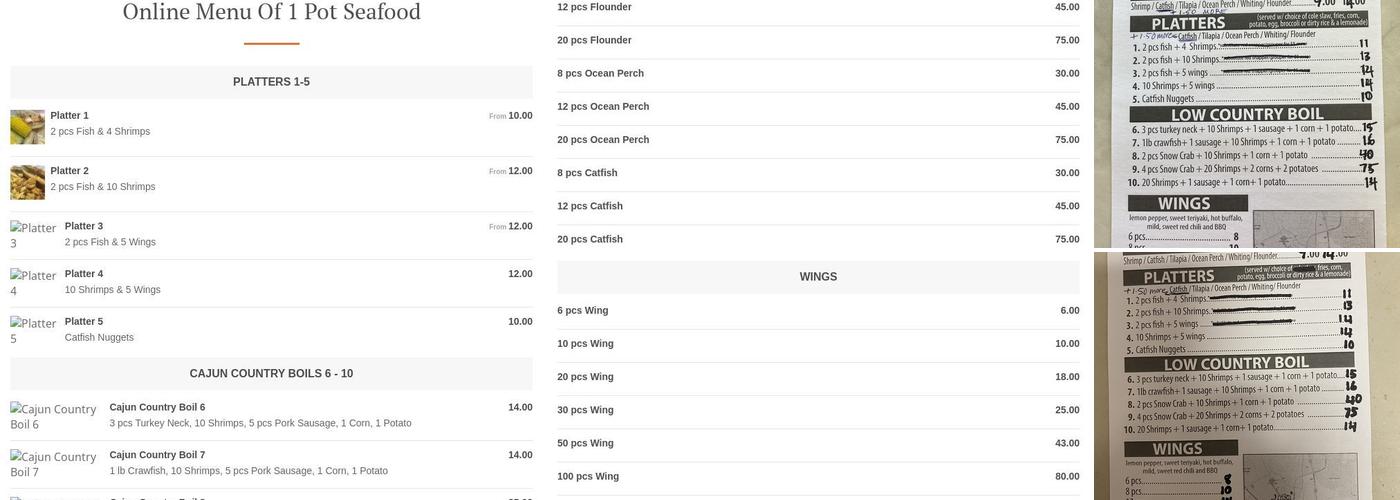Select the 6 pcs Wing item
The width and height of the screenshot is (1400, 500).
[585, 310]
